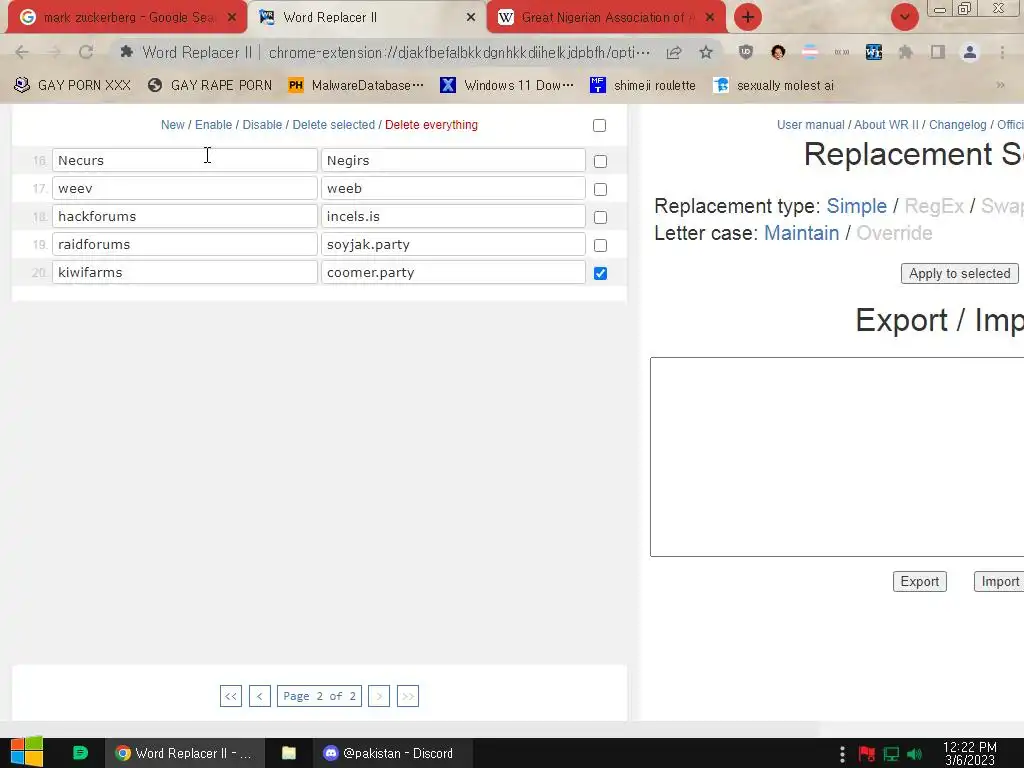Open the network tray icon
This screenshot has height=768, width=1024.
[x=891, y=754]
